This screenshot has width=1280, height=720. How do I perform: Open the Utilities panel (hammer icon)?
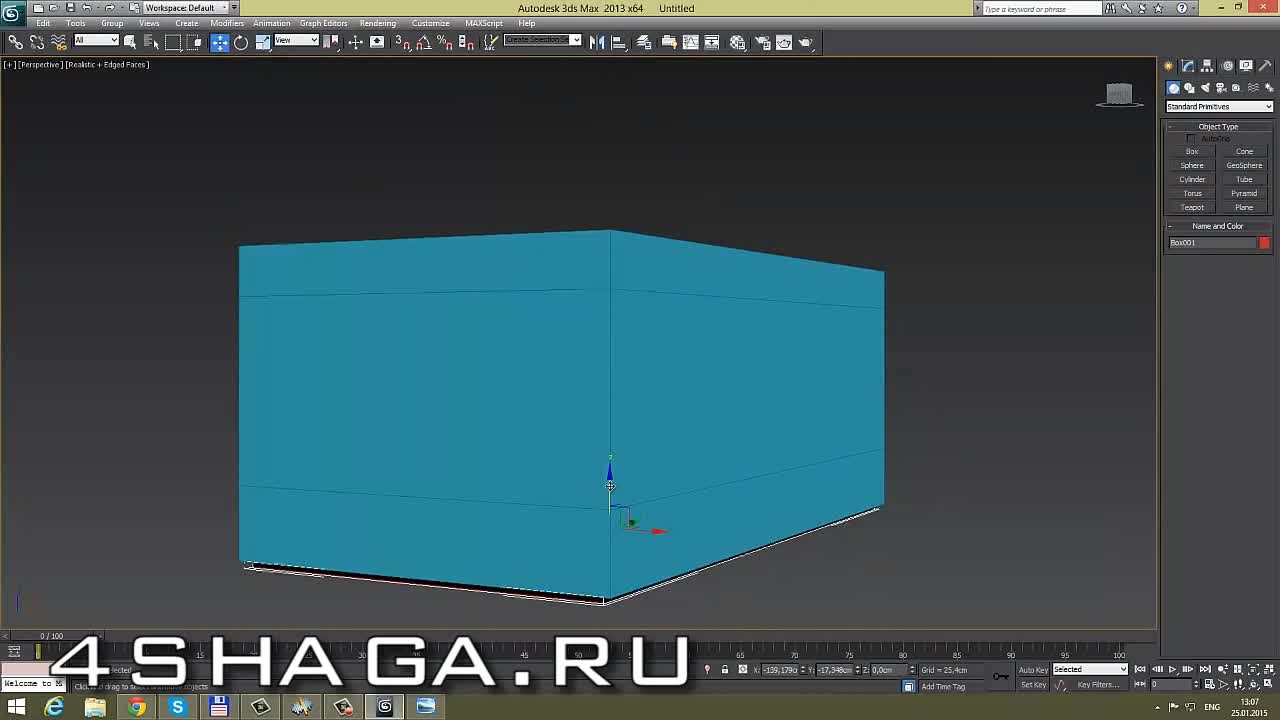1264,66
